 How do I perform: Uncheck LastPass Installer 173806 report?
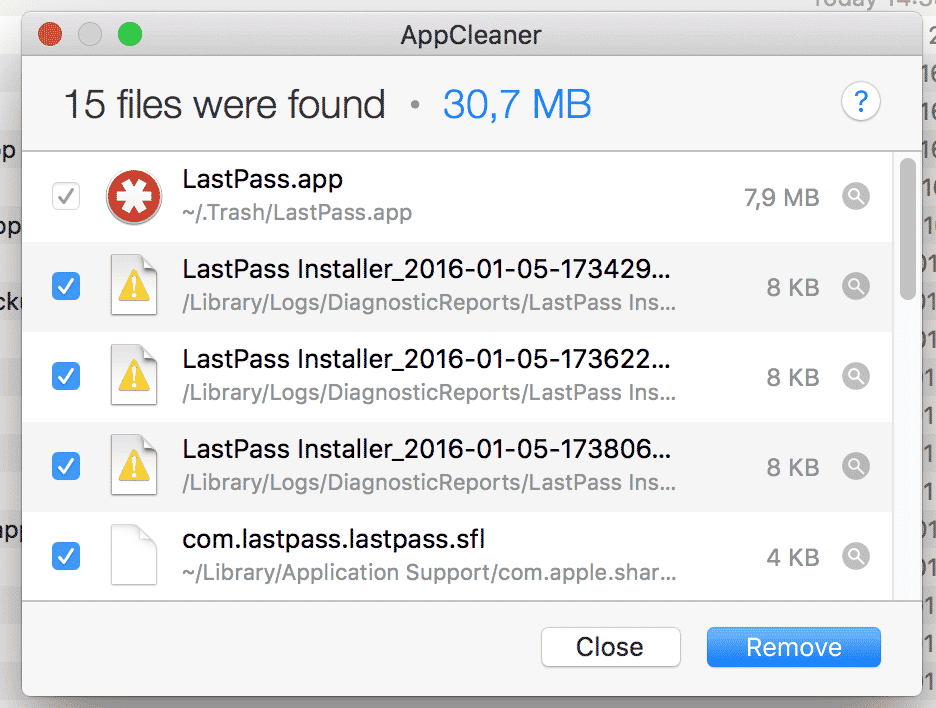point(66,466)
